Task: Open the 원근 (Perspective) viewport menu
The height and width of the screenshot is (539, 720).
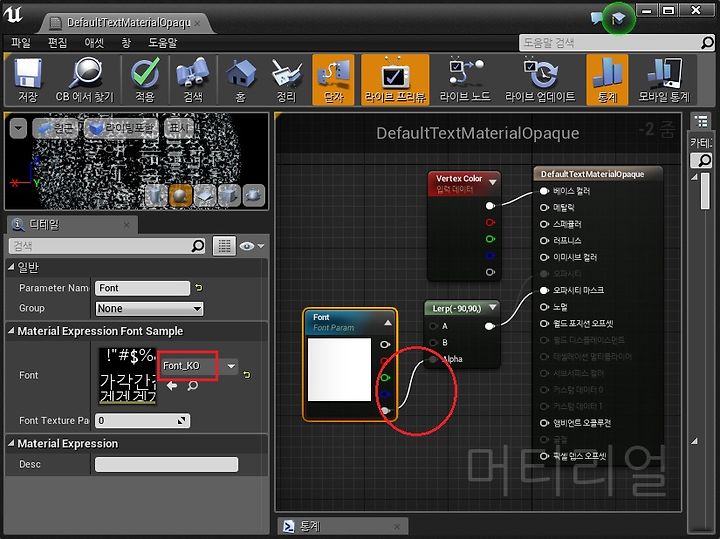Action: [56, 128]
